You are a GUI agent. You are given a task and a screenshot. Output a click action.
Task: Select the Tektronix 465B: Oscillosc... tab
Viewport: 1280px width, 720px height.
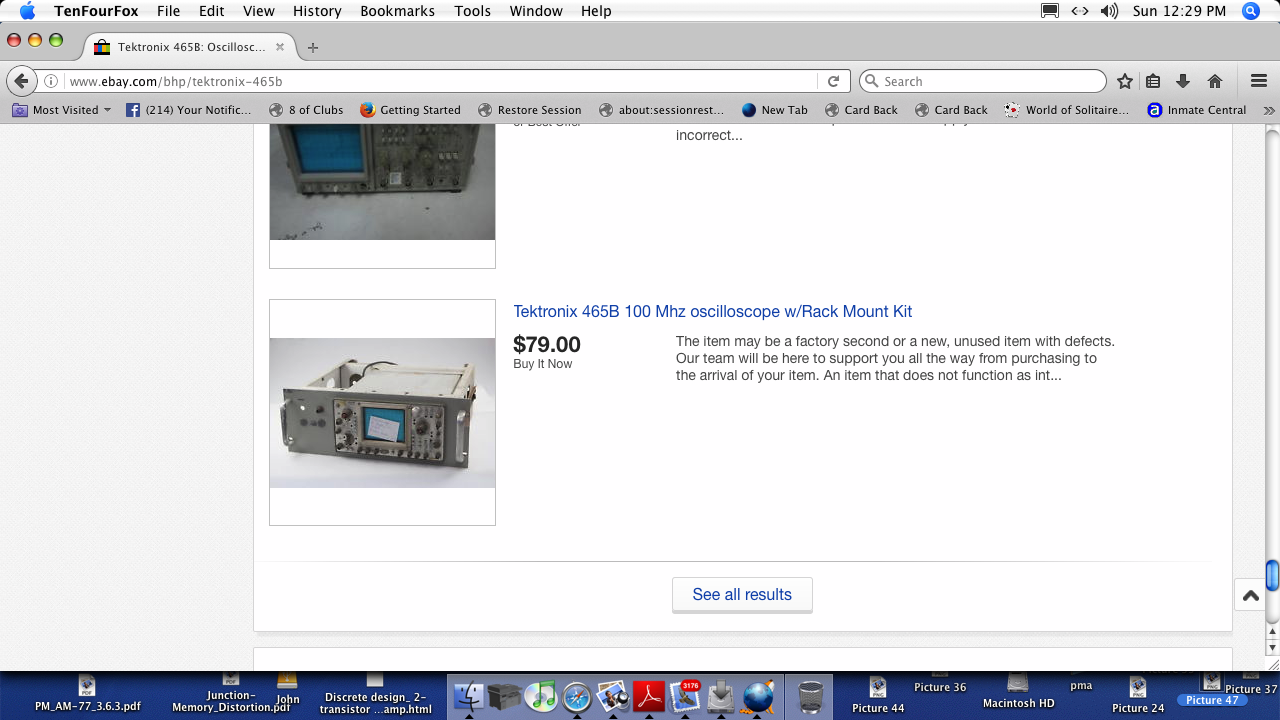click(x=189, y=47)
